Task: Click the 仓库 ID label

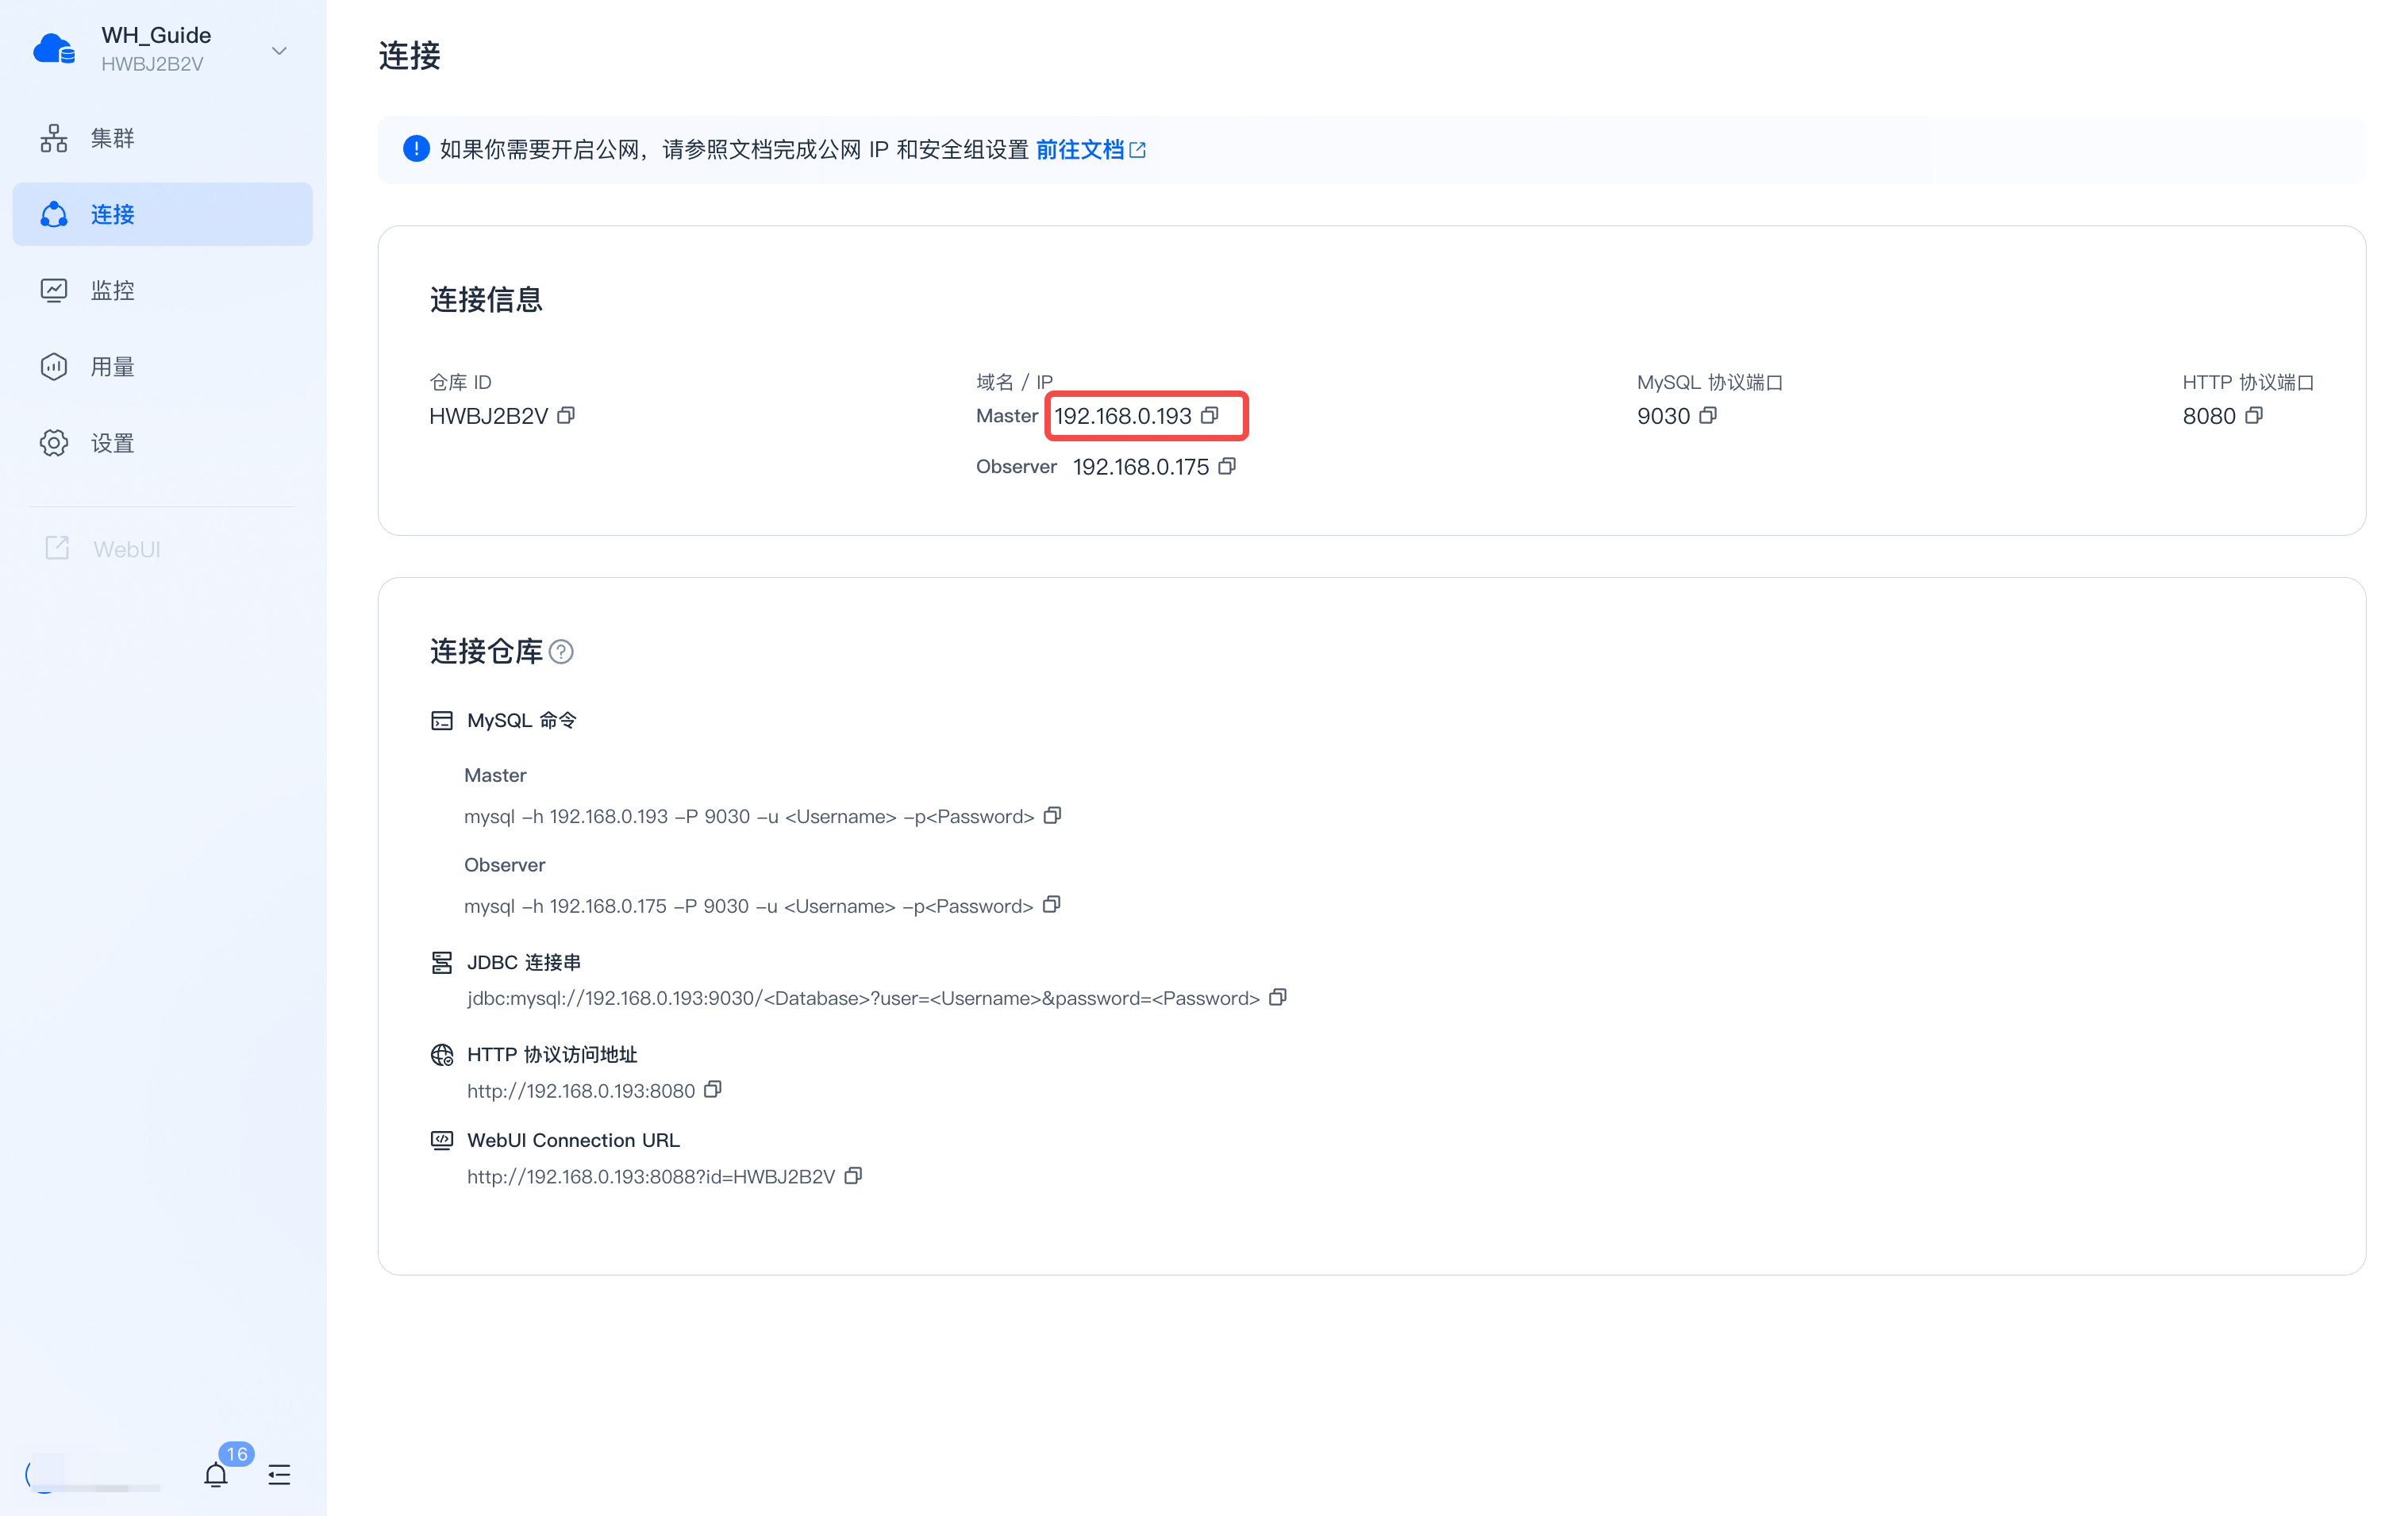Action: pos(460,382)
